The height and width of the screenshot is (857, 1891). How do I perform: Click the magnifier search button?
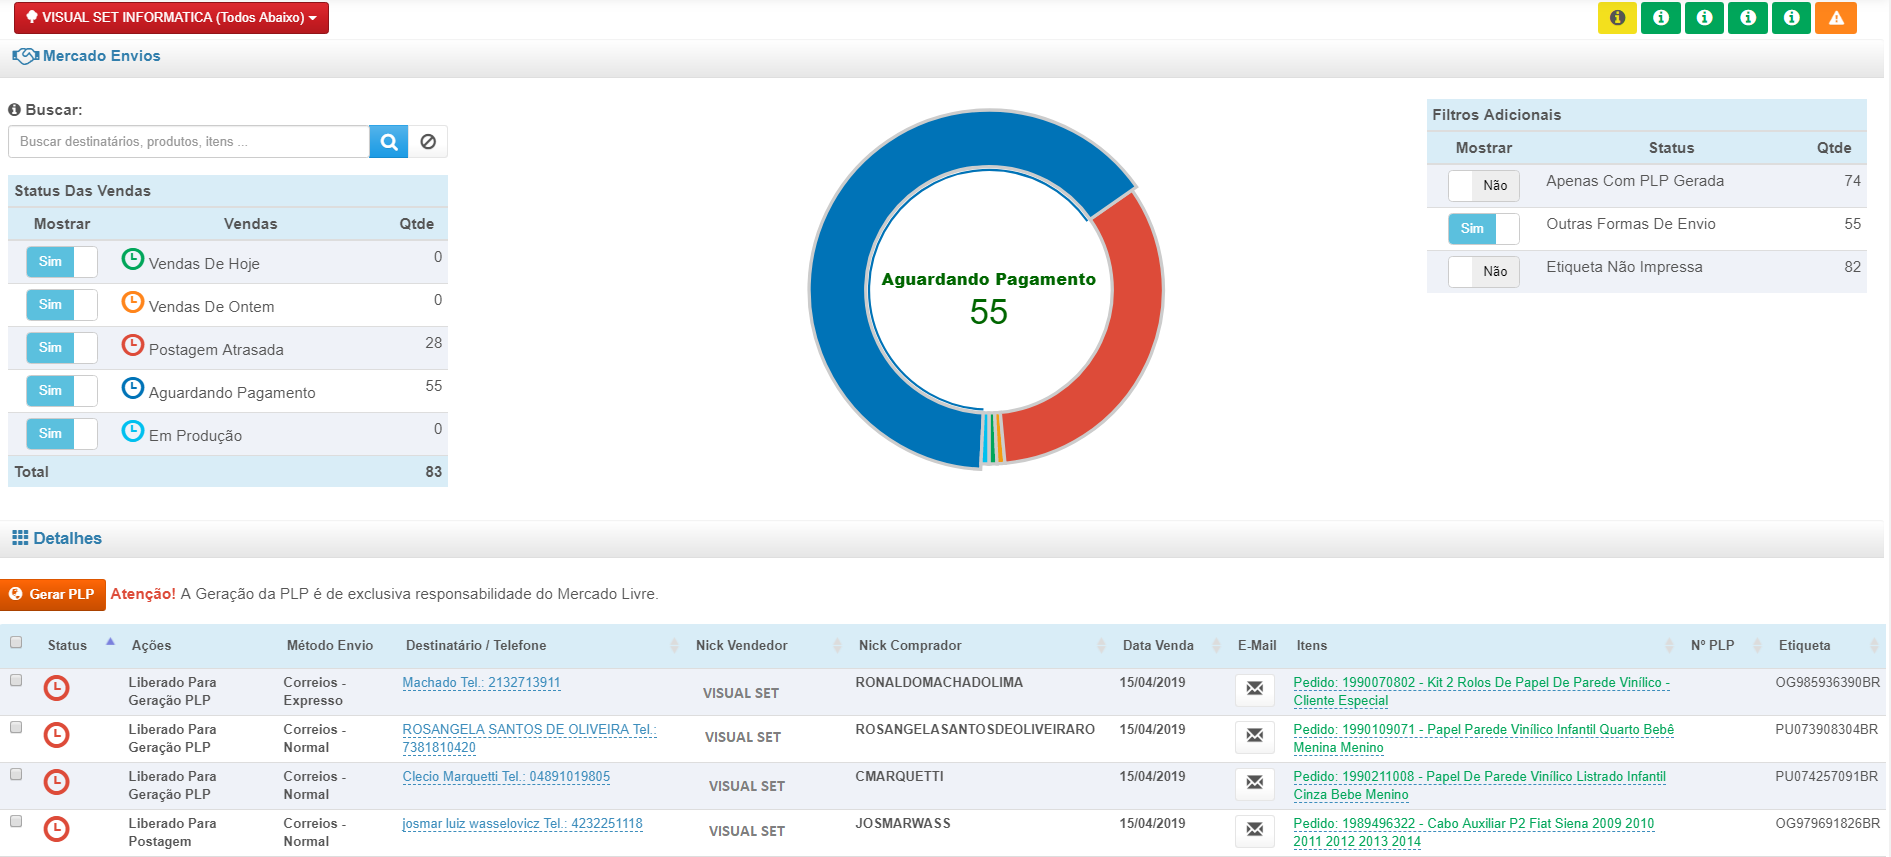point(388,142)
